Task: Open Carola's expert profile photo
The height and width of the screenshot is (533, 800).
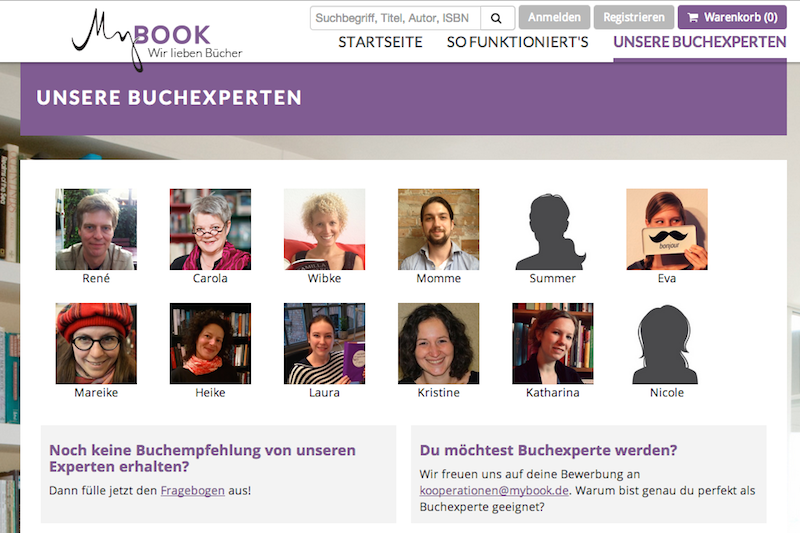Action: (x=210, y=230)
